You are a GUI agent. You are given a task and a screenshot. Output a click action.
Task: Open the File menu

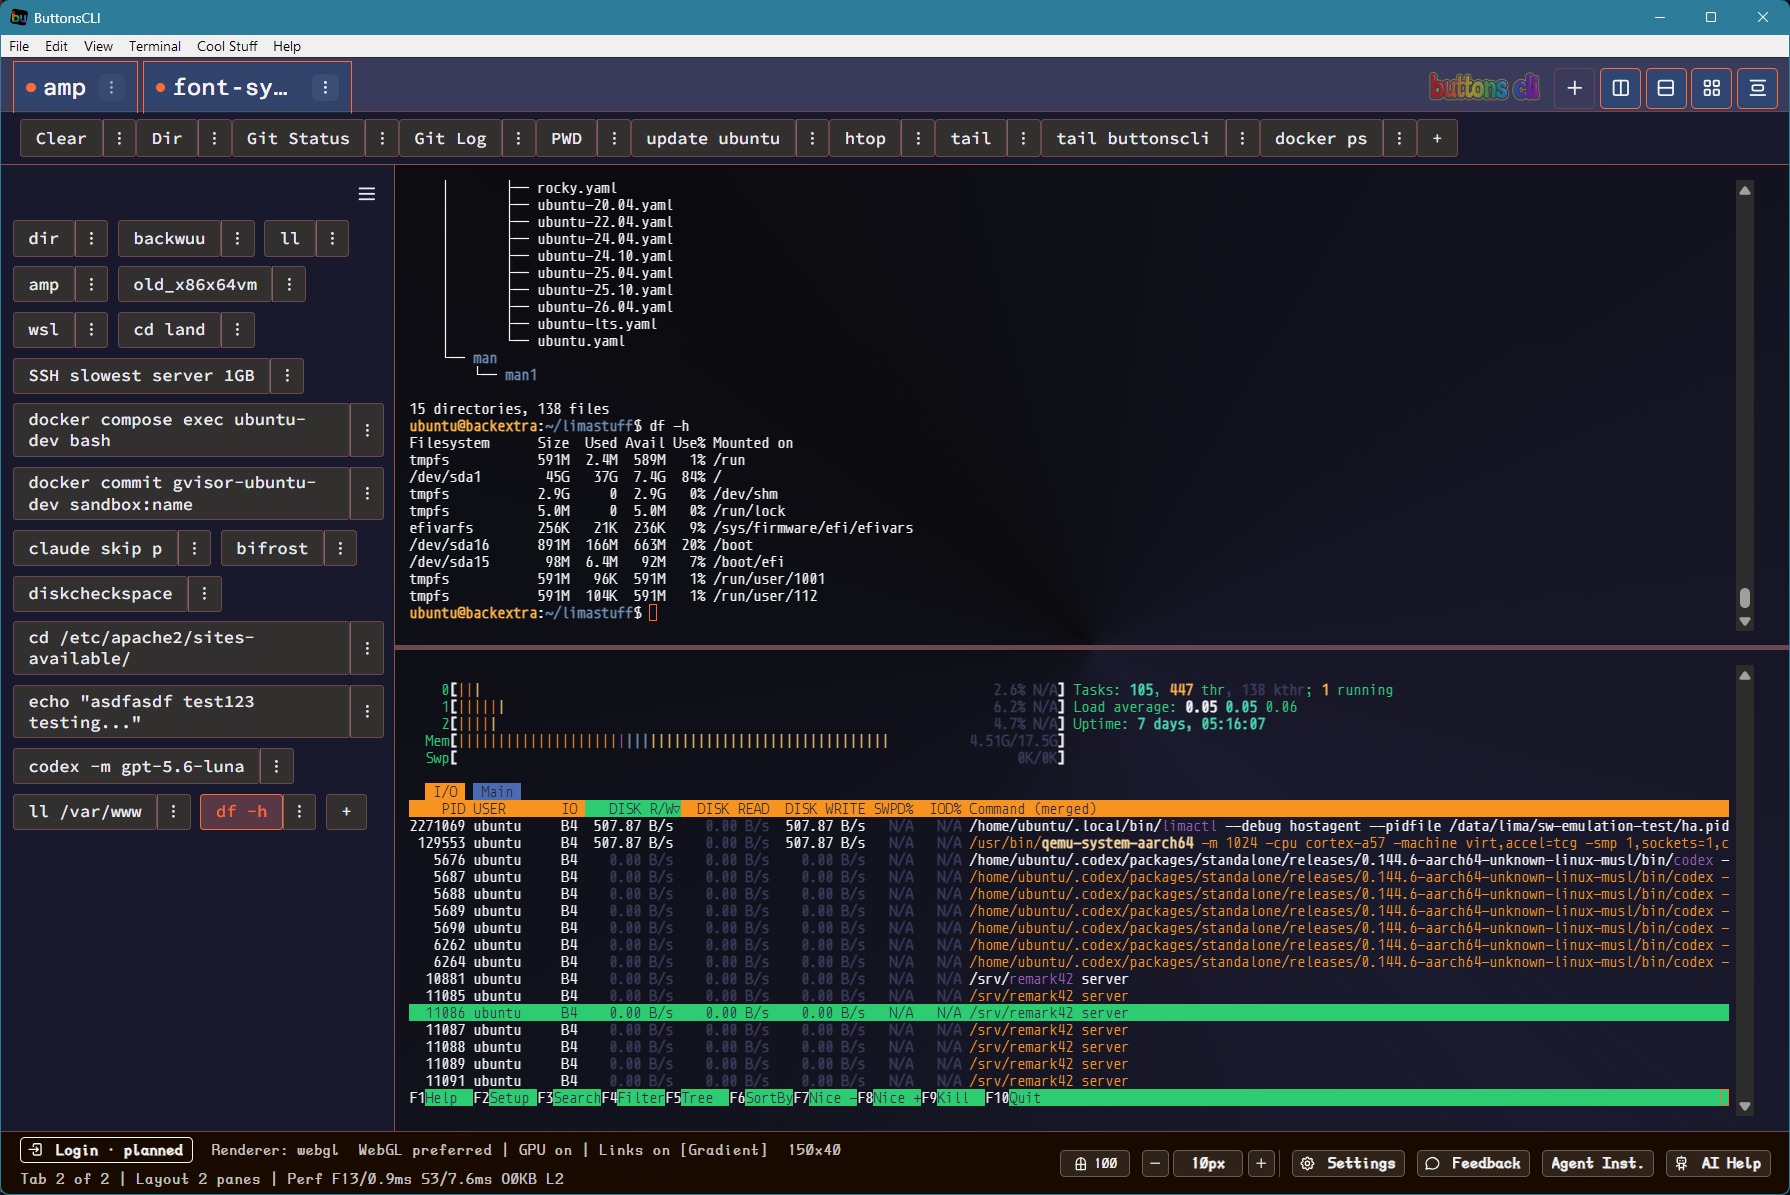coord(19,46)
